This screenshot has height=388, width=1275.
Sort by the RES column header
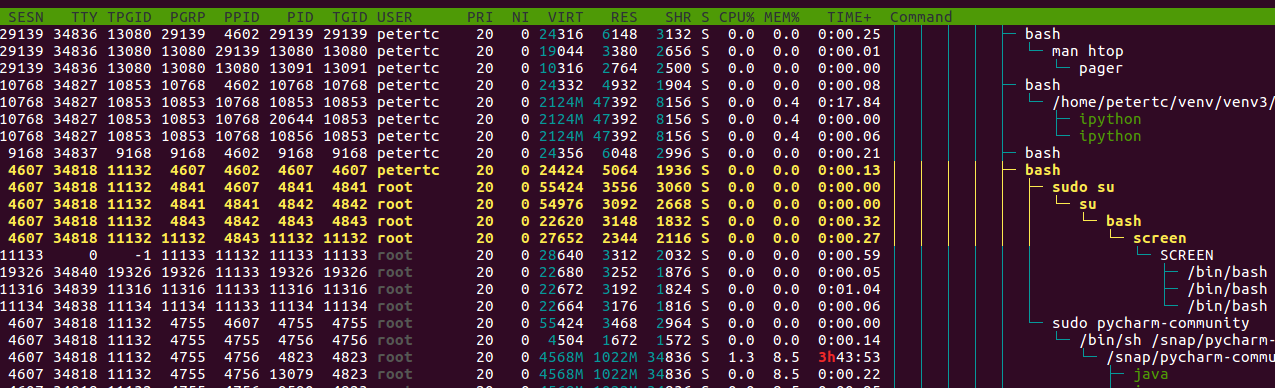click(x=624, y=17)
